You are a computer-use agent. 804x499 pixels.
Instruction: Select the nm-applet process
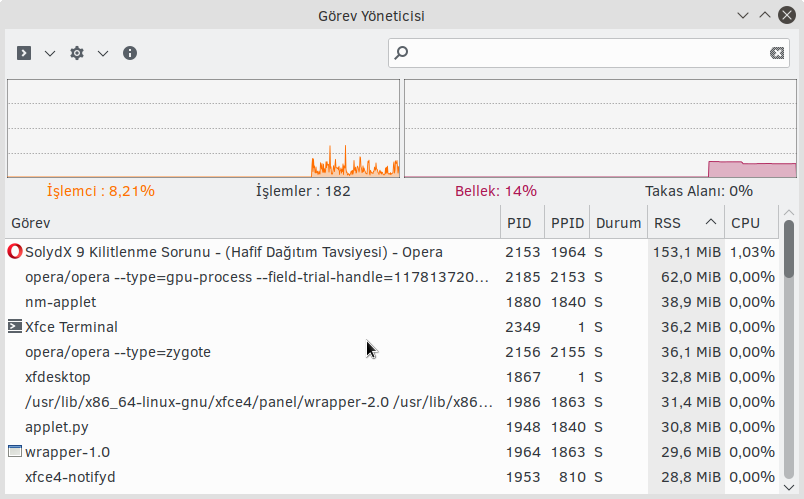[x=392, y=302]
